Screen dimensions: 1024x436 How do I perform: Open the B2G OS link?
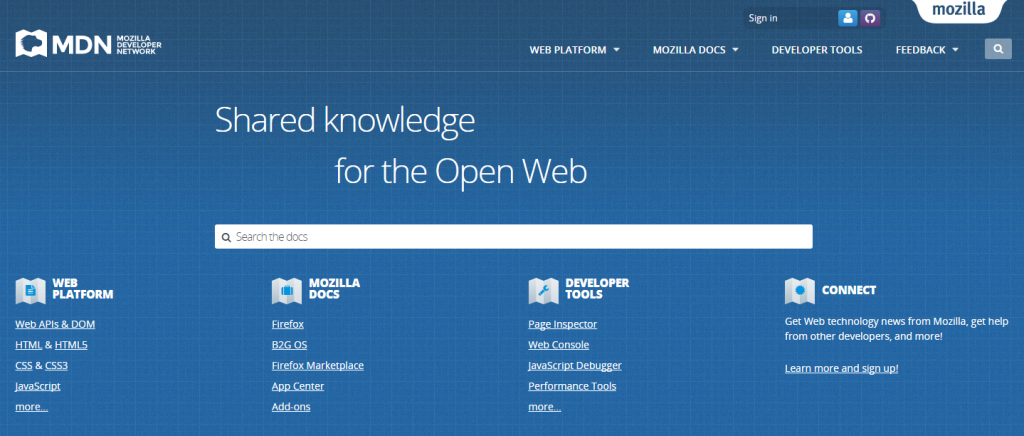289,345
